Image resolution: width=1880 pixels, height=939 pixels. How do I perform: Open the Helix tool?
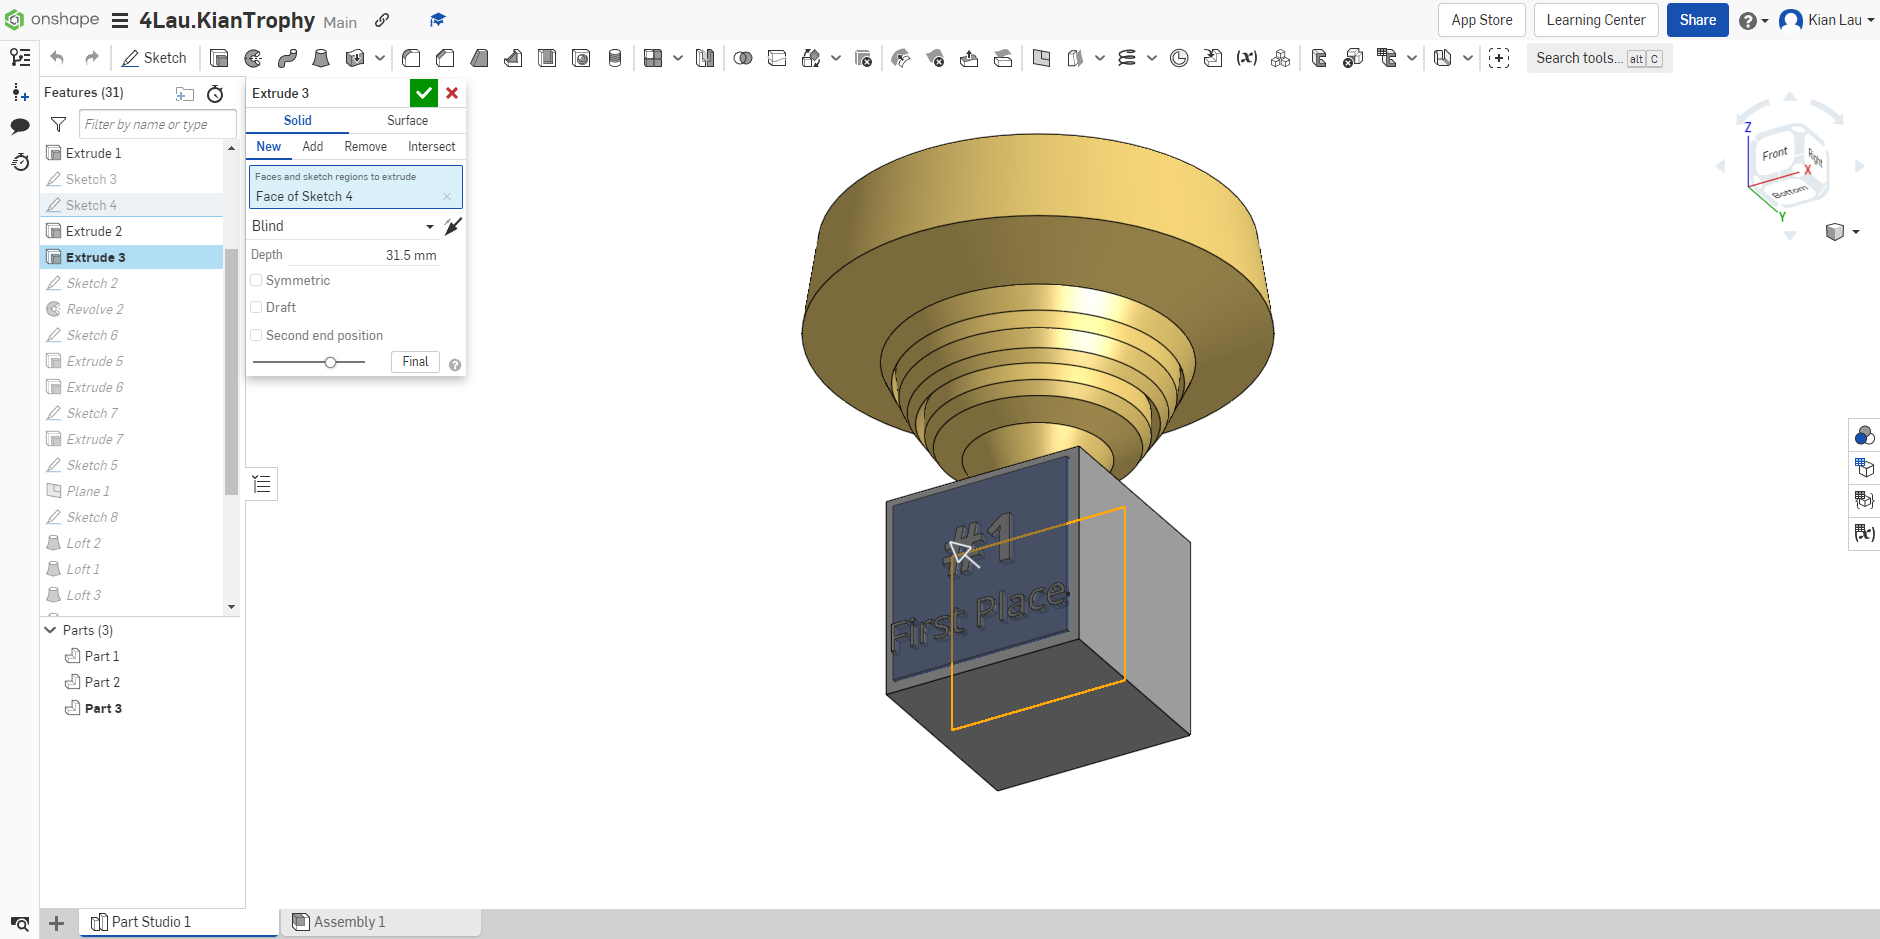[x=1128, y=58]
